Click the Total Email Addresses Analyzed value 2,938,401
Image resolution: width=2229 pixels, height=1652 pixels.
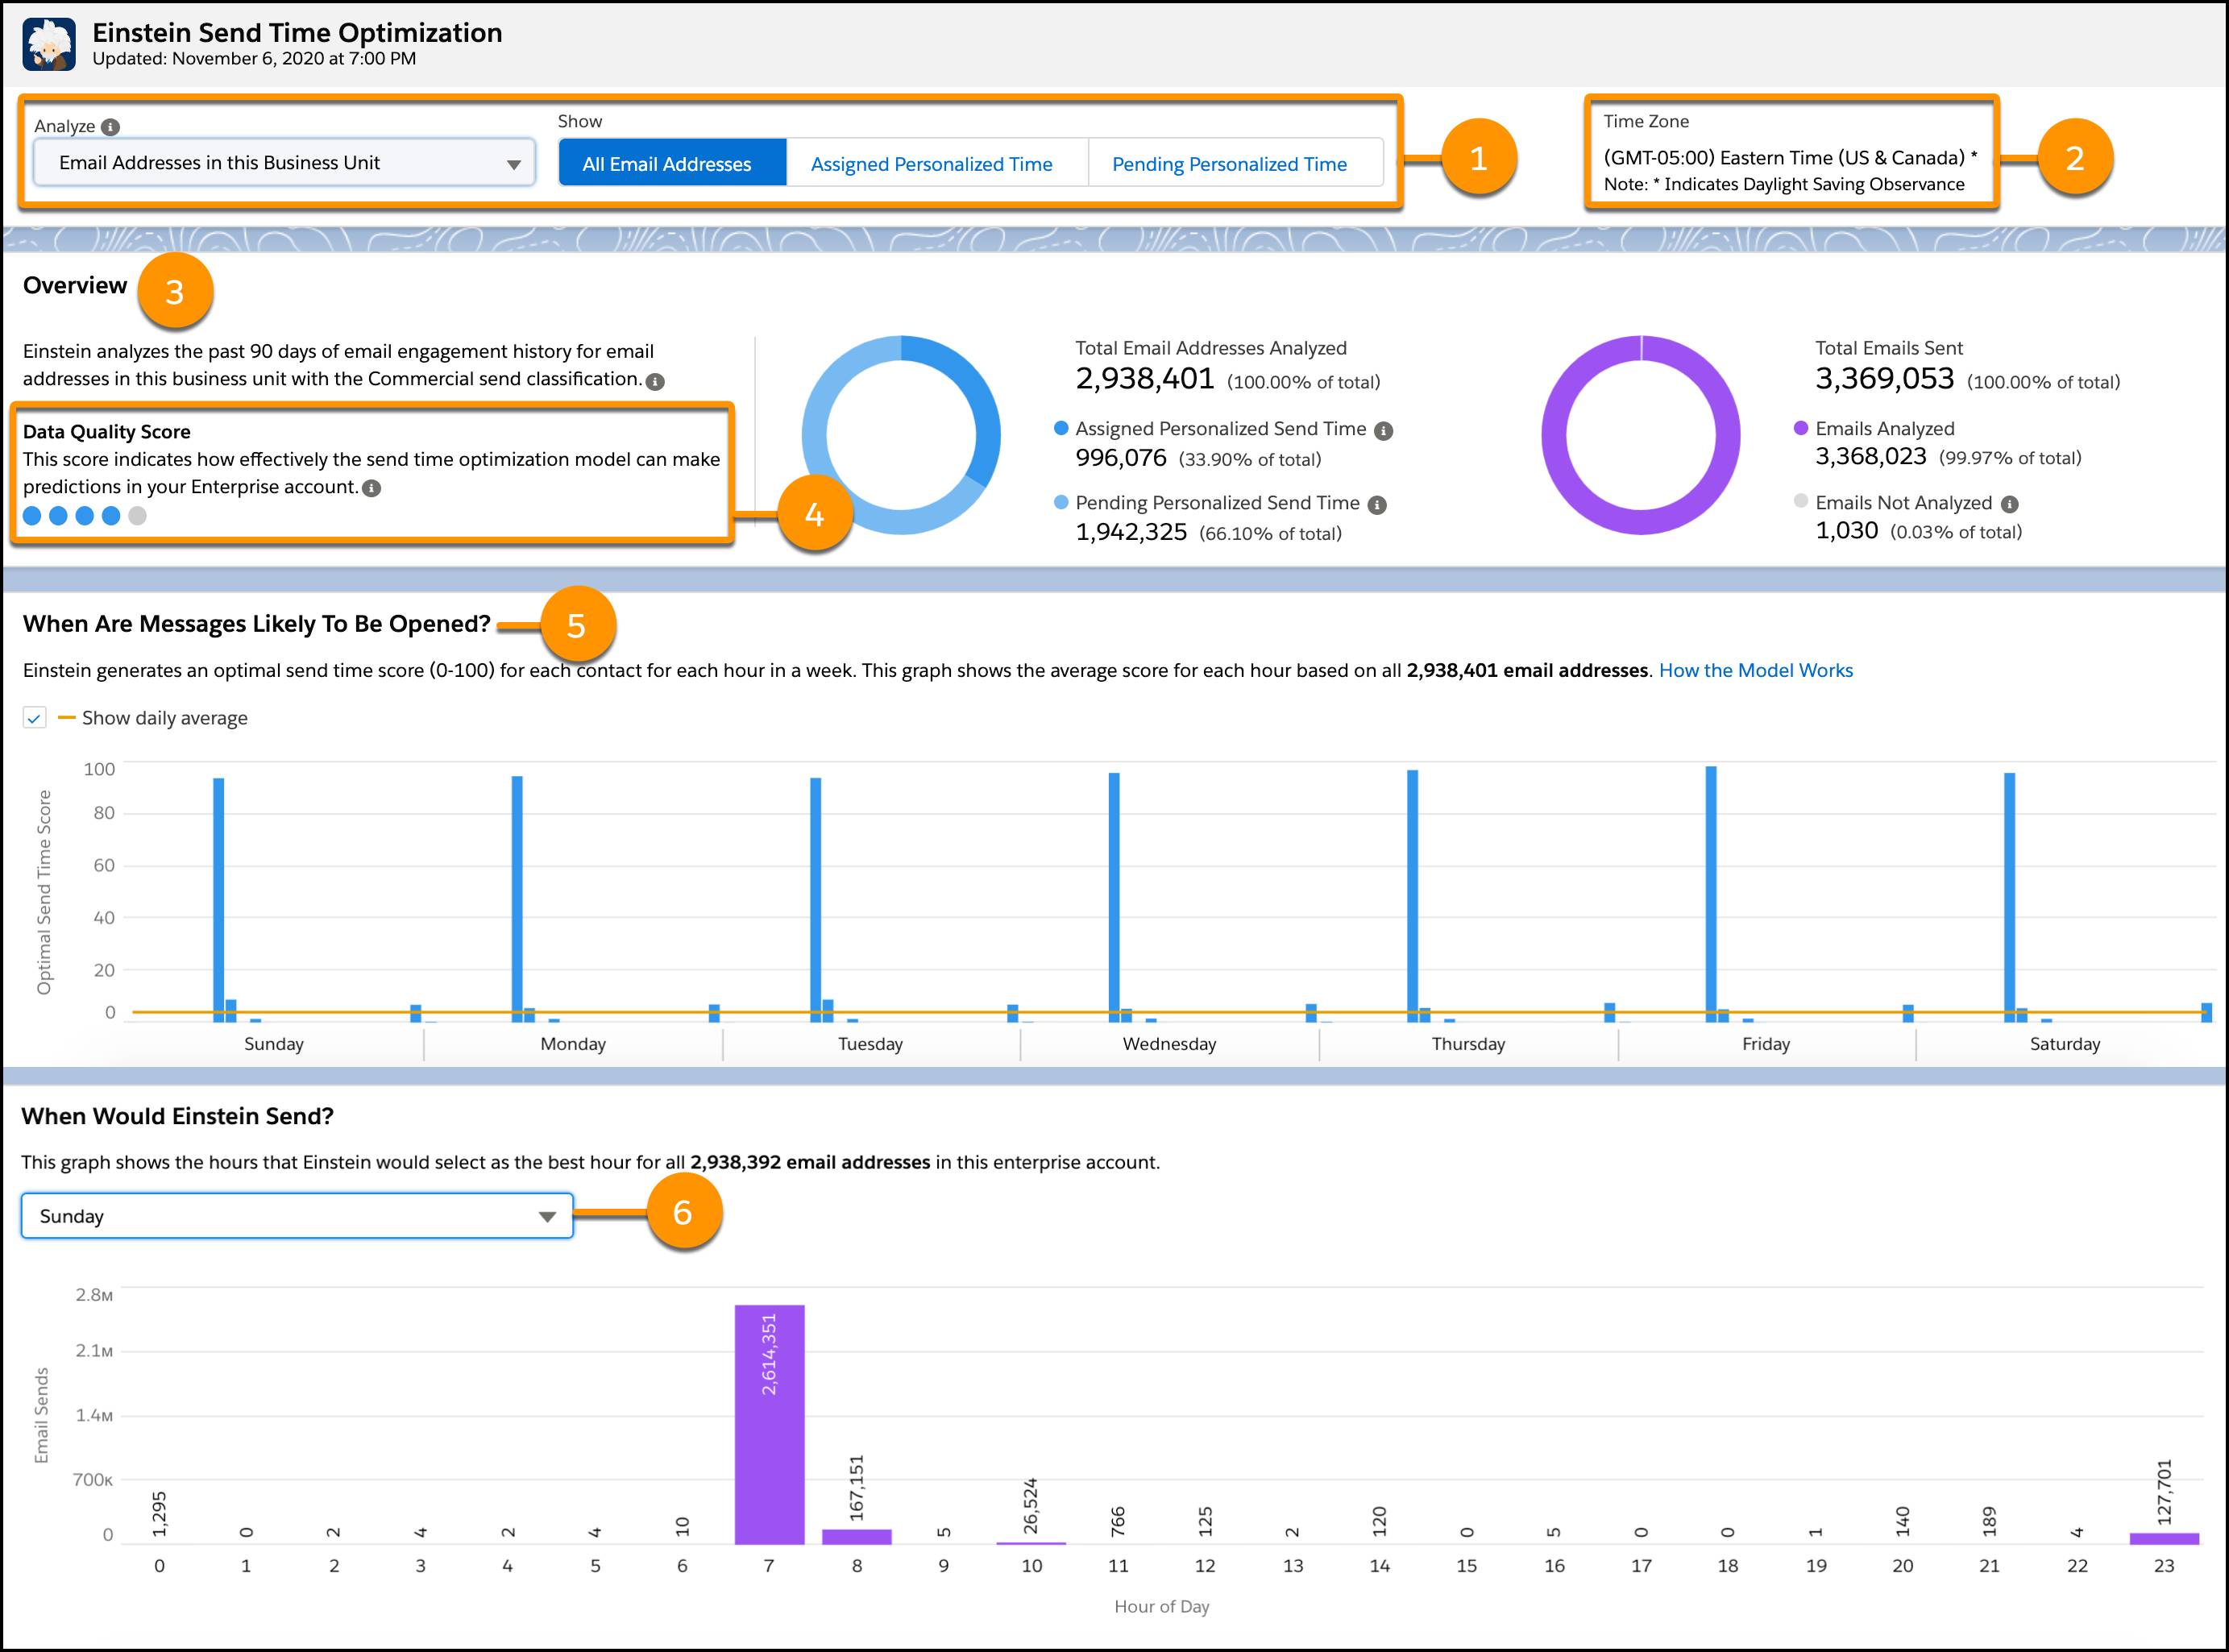coord(1145,379)
